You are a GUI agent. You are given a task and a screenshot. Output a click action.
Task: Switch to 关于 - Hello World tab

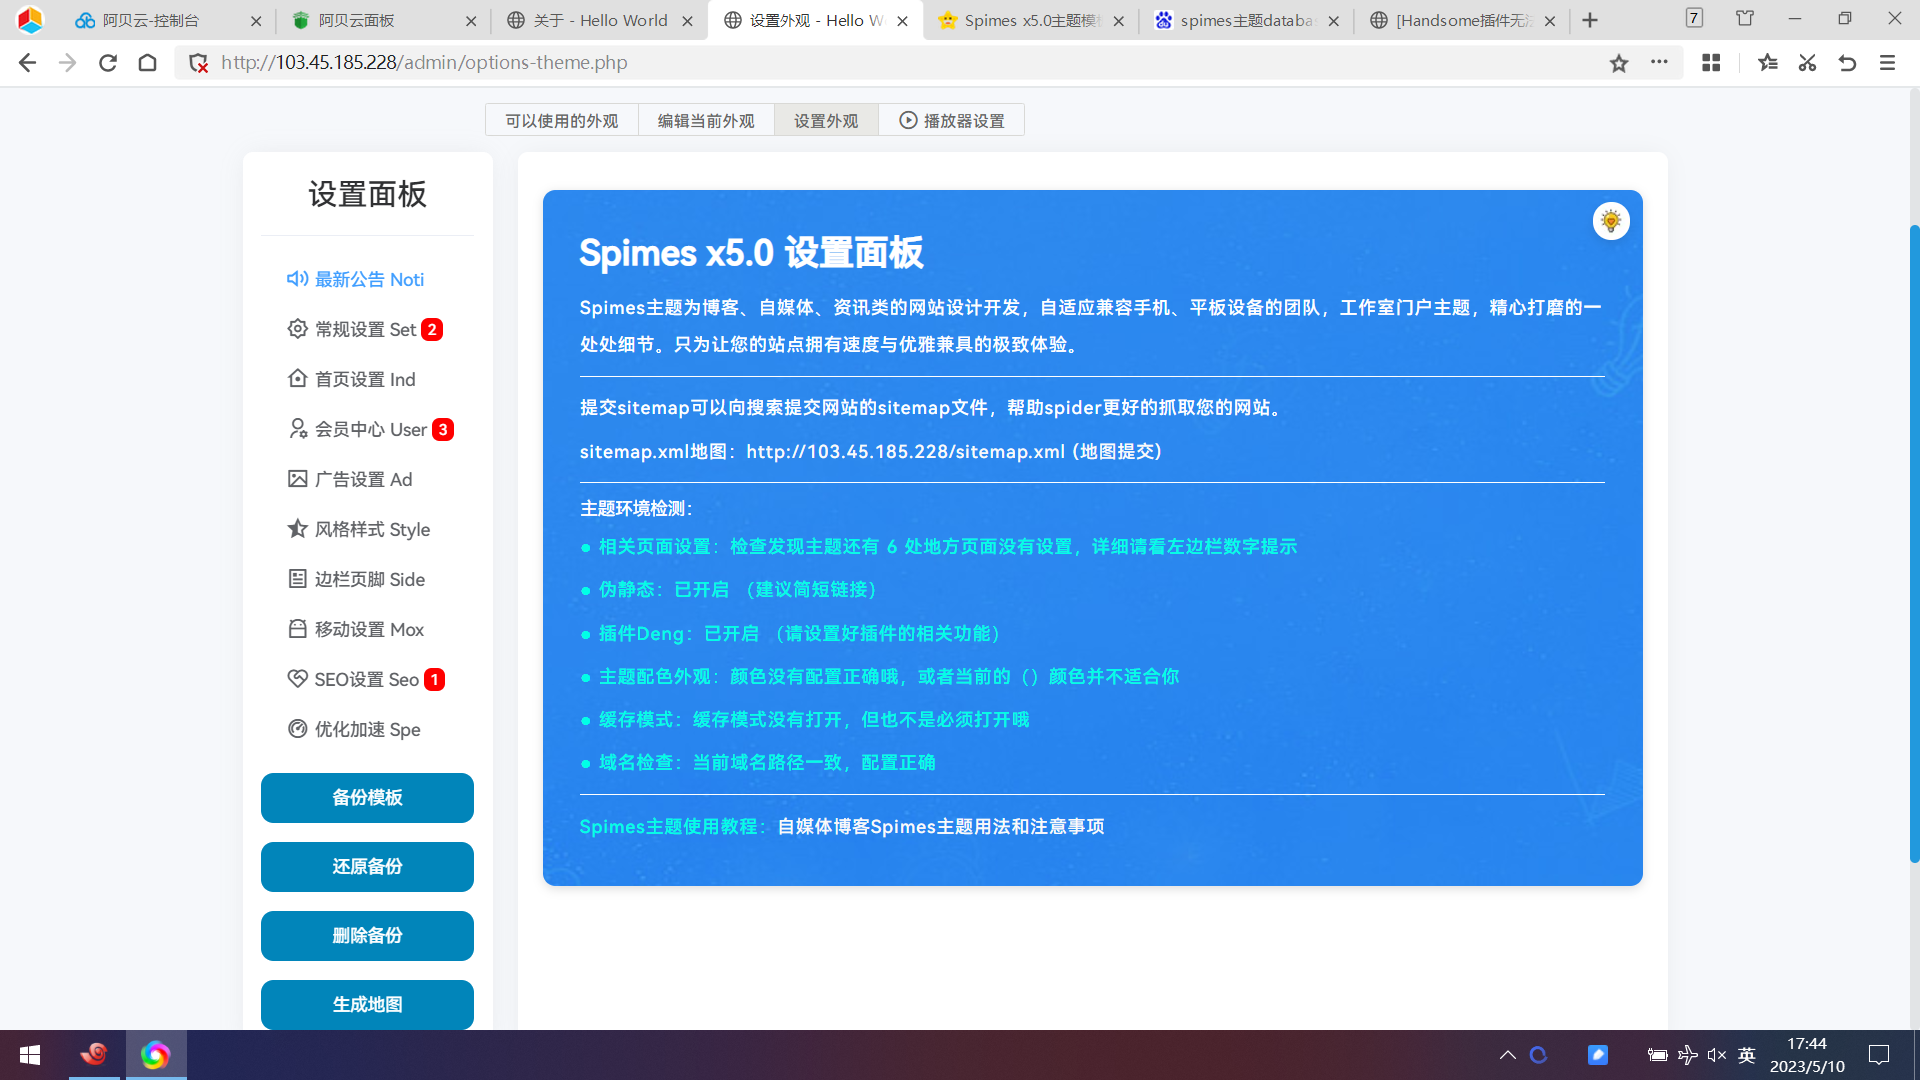[x=598, y=20]
